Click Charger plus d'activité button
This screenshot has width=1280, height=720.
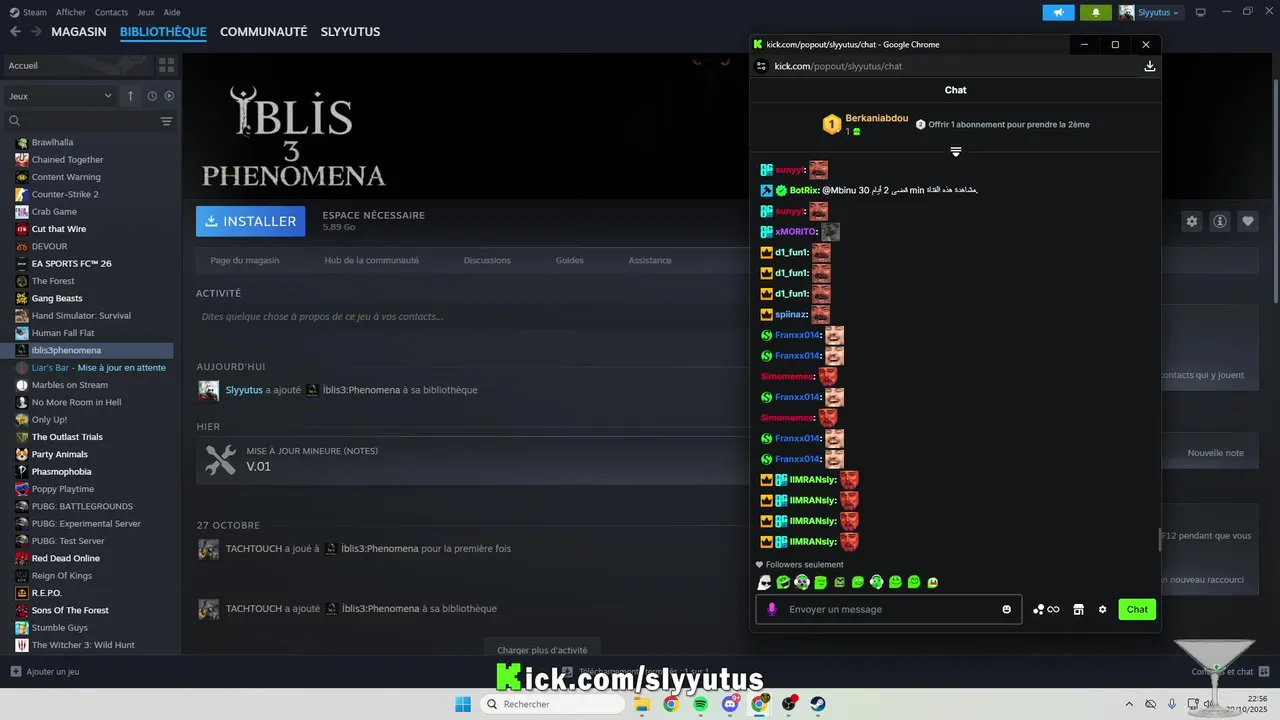542,649
